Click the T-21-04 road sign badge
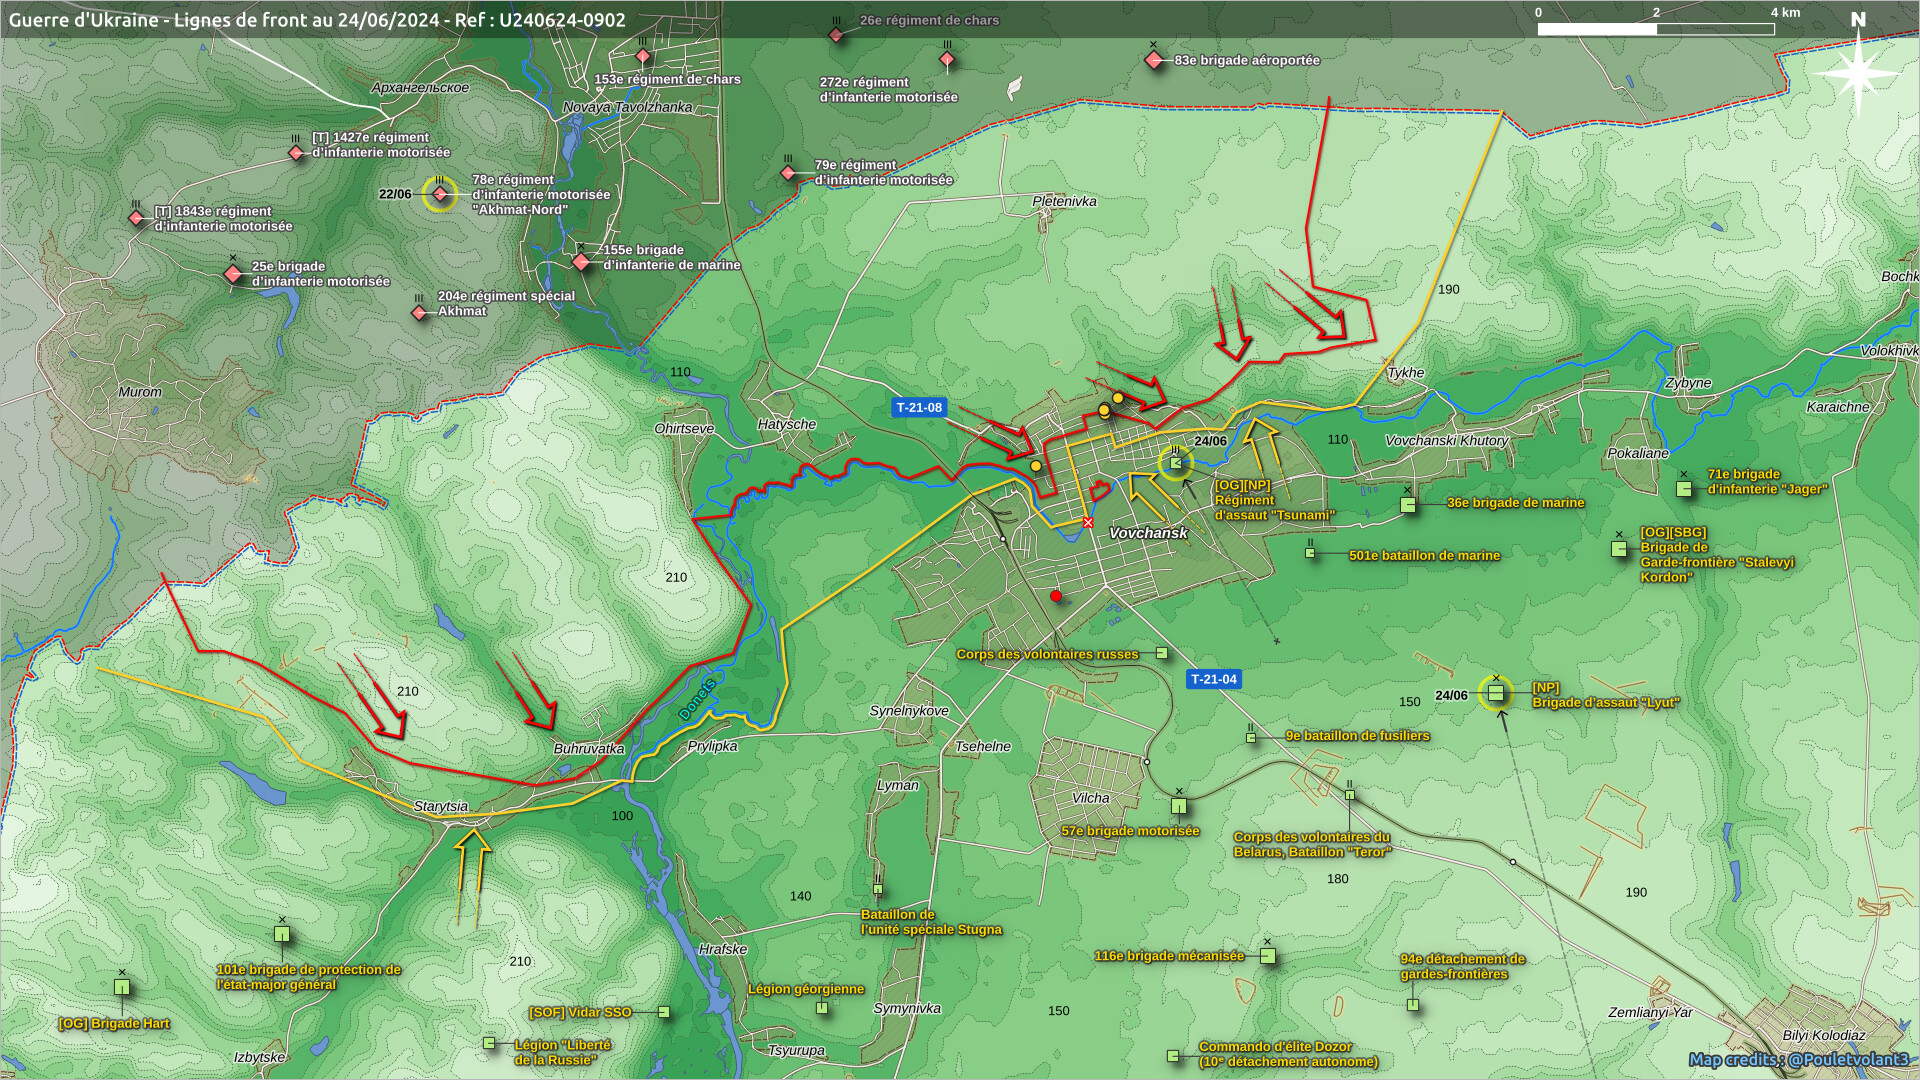The height and width of the screenshot is (1080, 1920). click(x=1213, y=679)
